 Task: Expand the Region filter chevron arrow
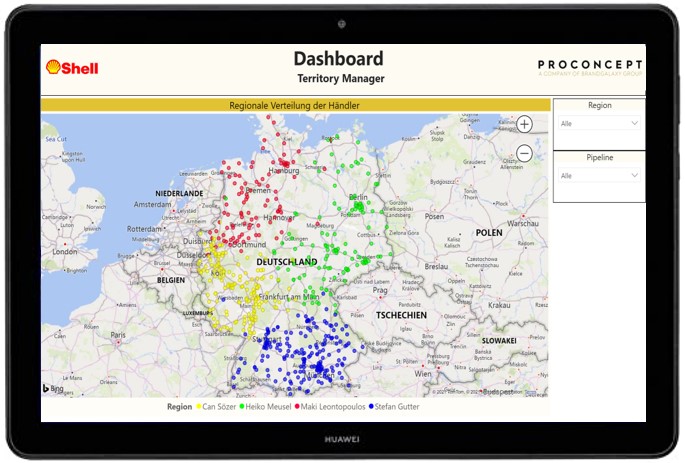[x=634, y=123]
